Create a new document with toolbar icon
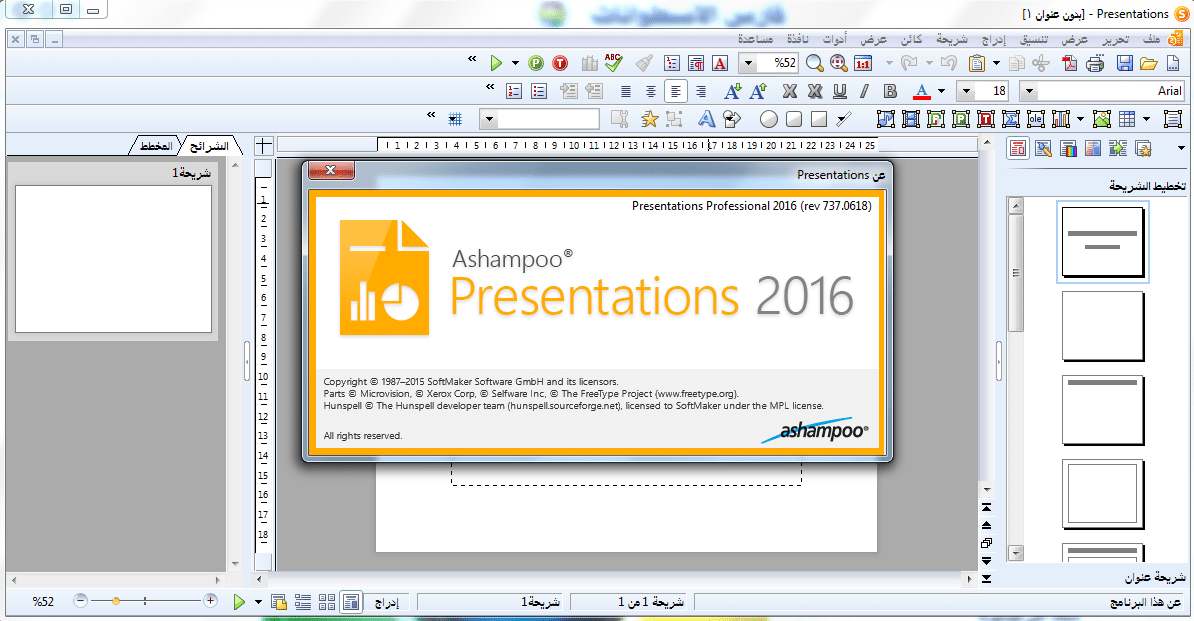 (x=1173, y=63)
